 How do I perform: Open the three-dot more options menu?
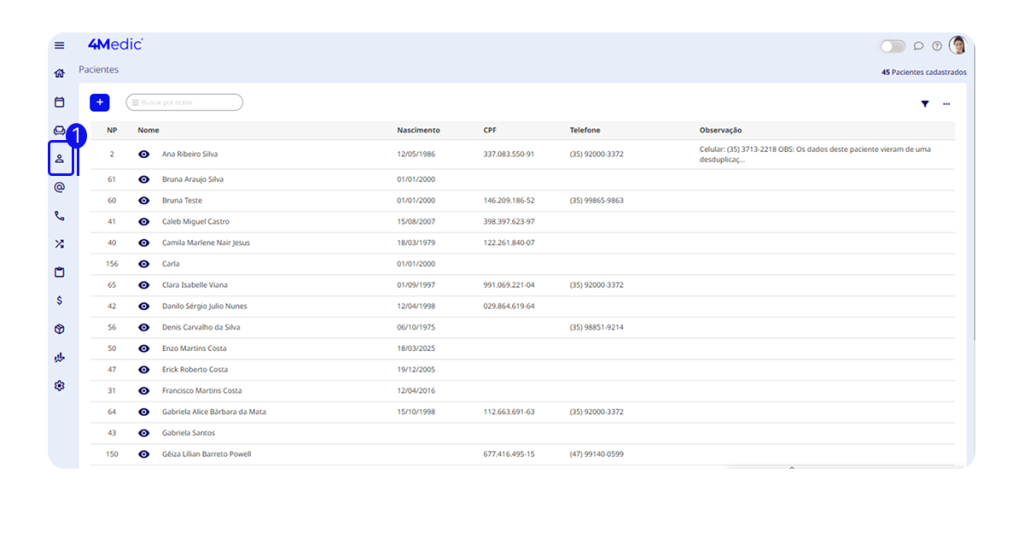point(946,104)
